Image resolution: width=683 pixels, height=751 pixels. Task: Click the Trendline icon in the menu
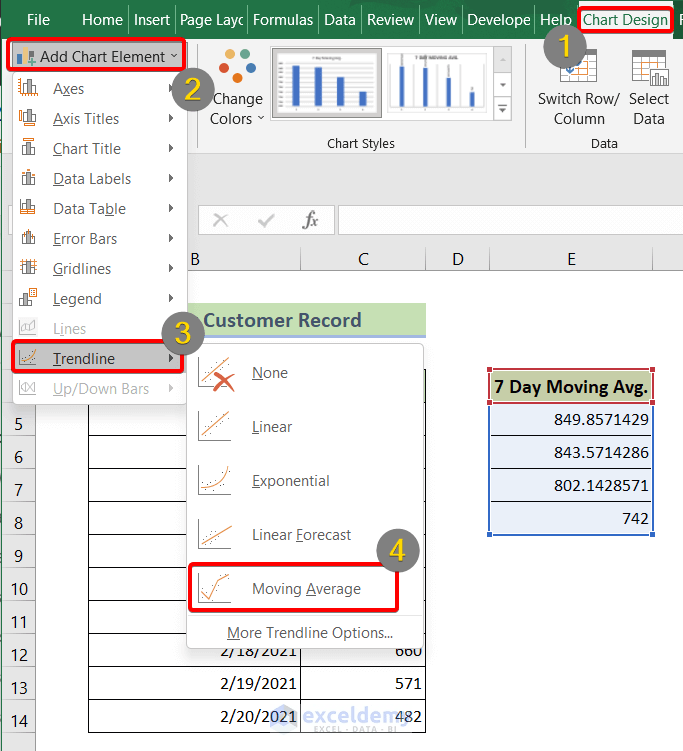coord(28,357)
